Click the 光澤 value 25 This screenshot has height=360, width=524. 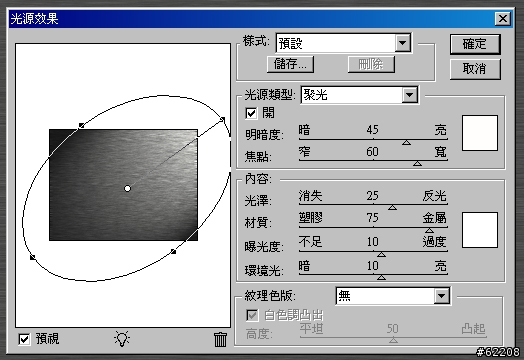click(x=373, y=196)
